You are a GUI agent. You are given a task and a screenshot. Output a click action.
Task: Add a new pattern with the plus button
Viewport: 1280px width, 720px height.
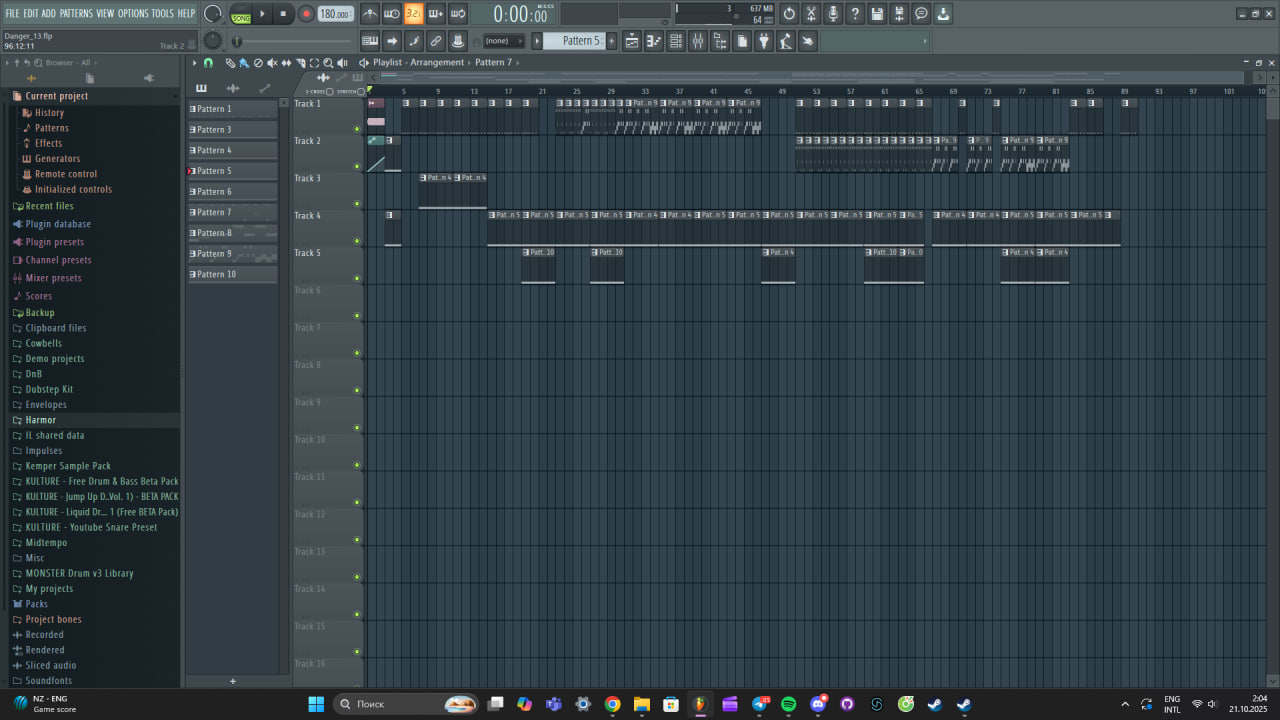[612, 41]
